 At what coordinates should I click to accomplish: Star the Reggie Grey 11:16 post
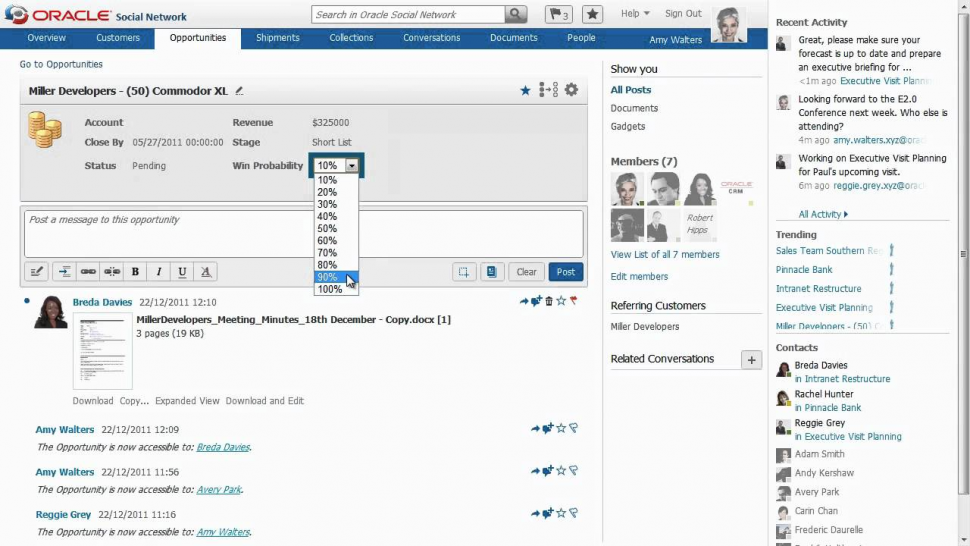561,513
